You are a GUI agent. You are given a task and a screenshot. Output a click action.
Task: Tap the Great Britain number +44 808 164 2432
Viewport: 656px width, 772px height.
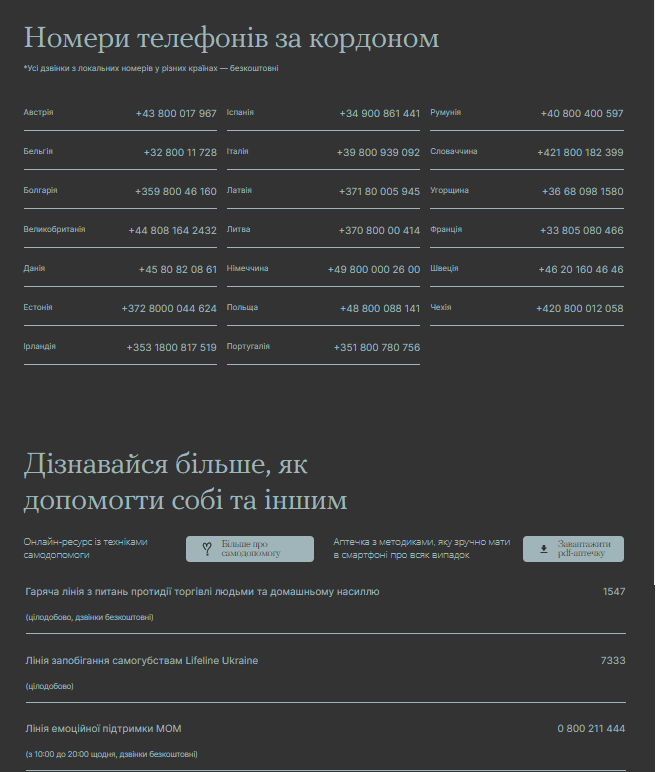point(172,231)
